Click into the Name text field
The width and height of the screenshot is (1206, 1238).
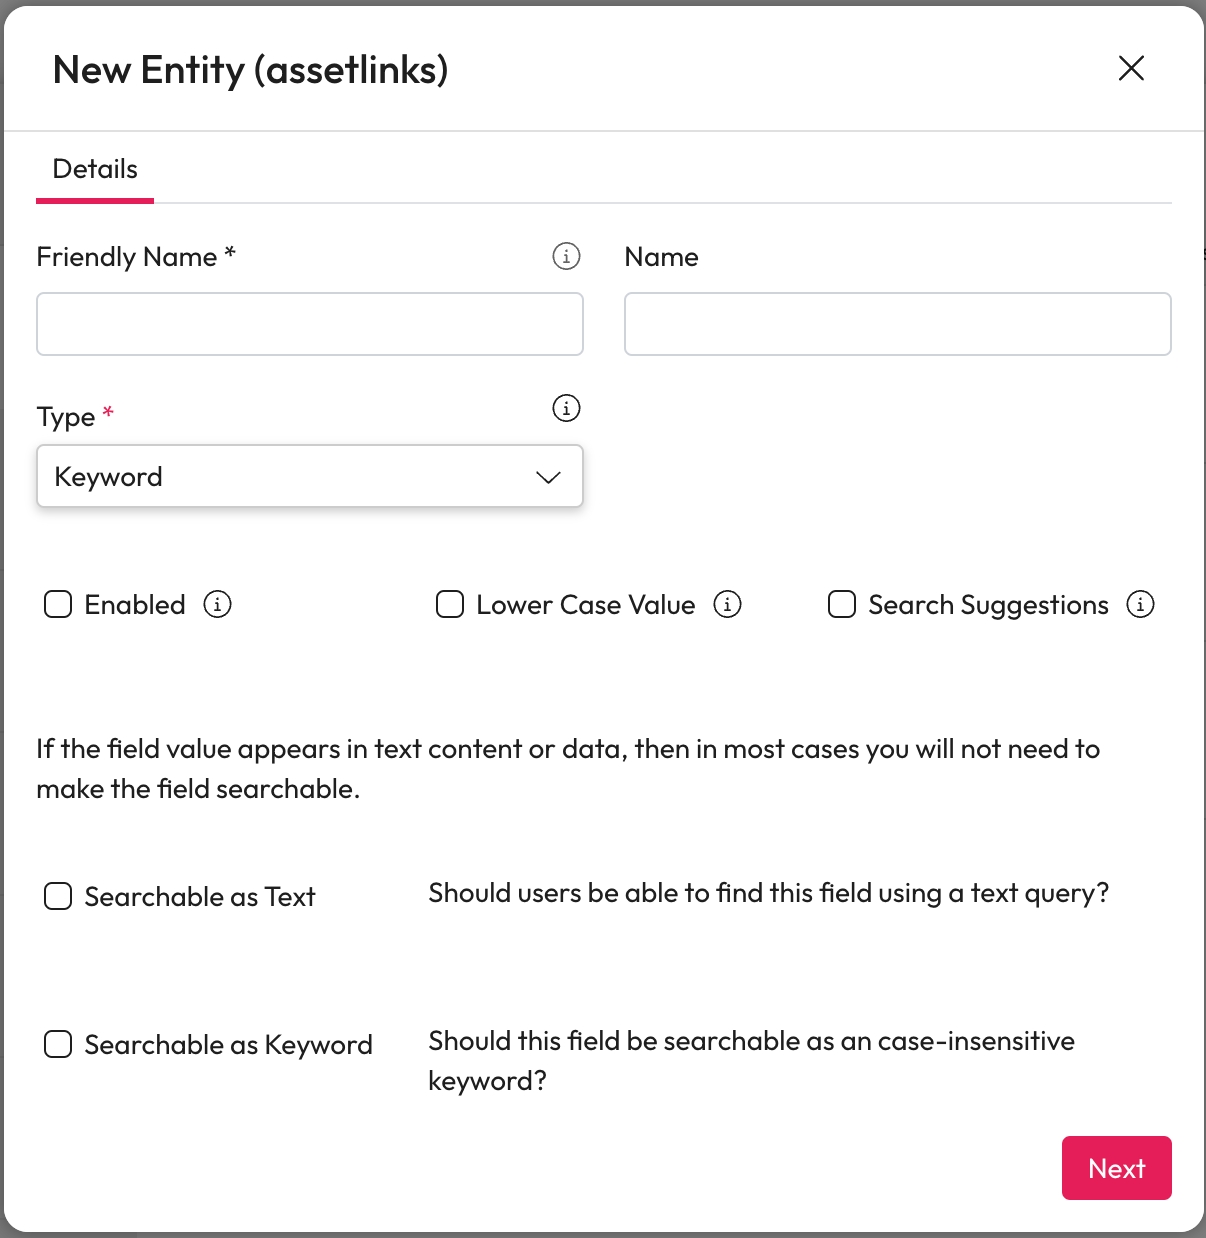click(x=897, y=324)
